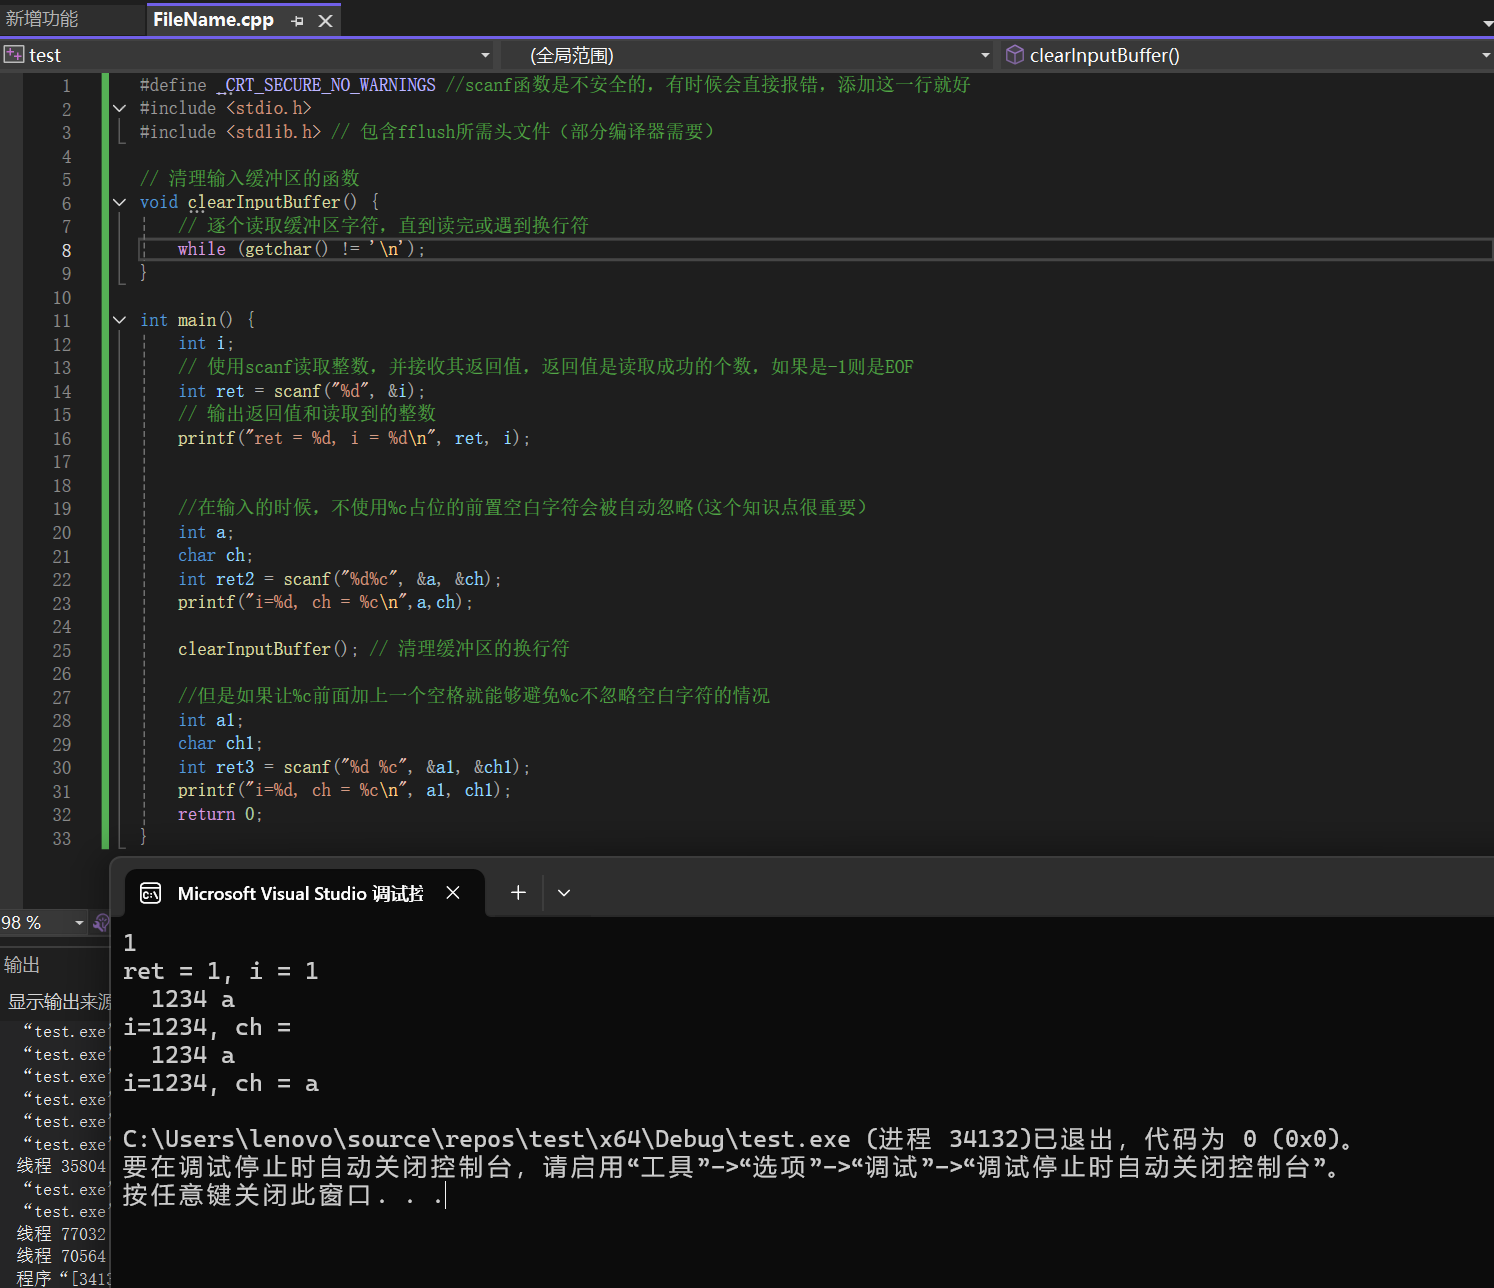Click the lightbulb icon beside zoom
The height and width of the screenshot is (1288, 1494).
point(101,922)
